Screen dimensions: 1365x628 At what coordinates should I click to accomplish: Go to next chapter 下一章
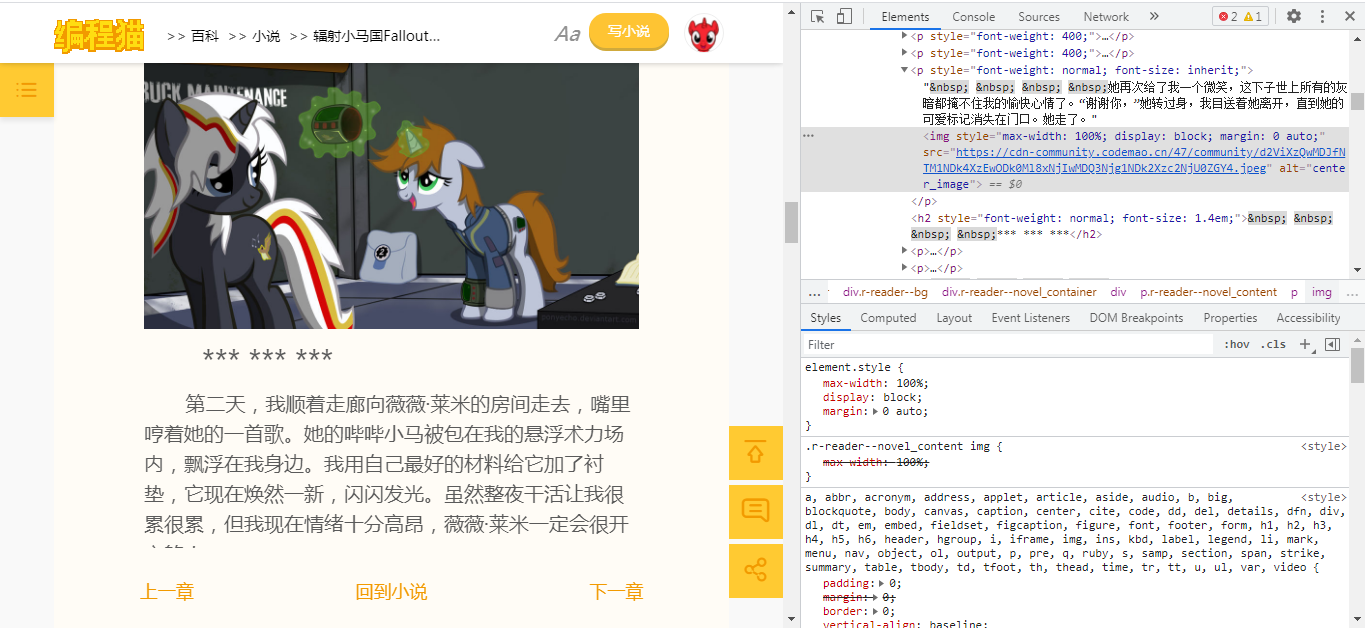617,592
